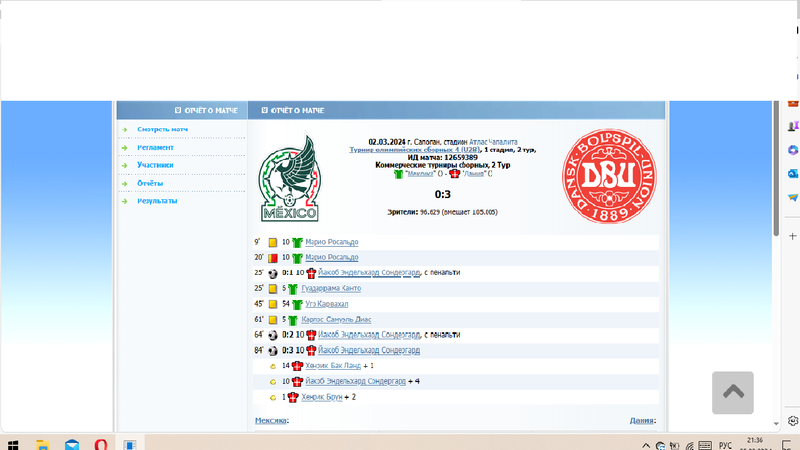Screen dimensions: 800x450
Task: Open Участники in left menu
Action: pos(155,165)
